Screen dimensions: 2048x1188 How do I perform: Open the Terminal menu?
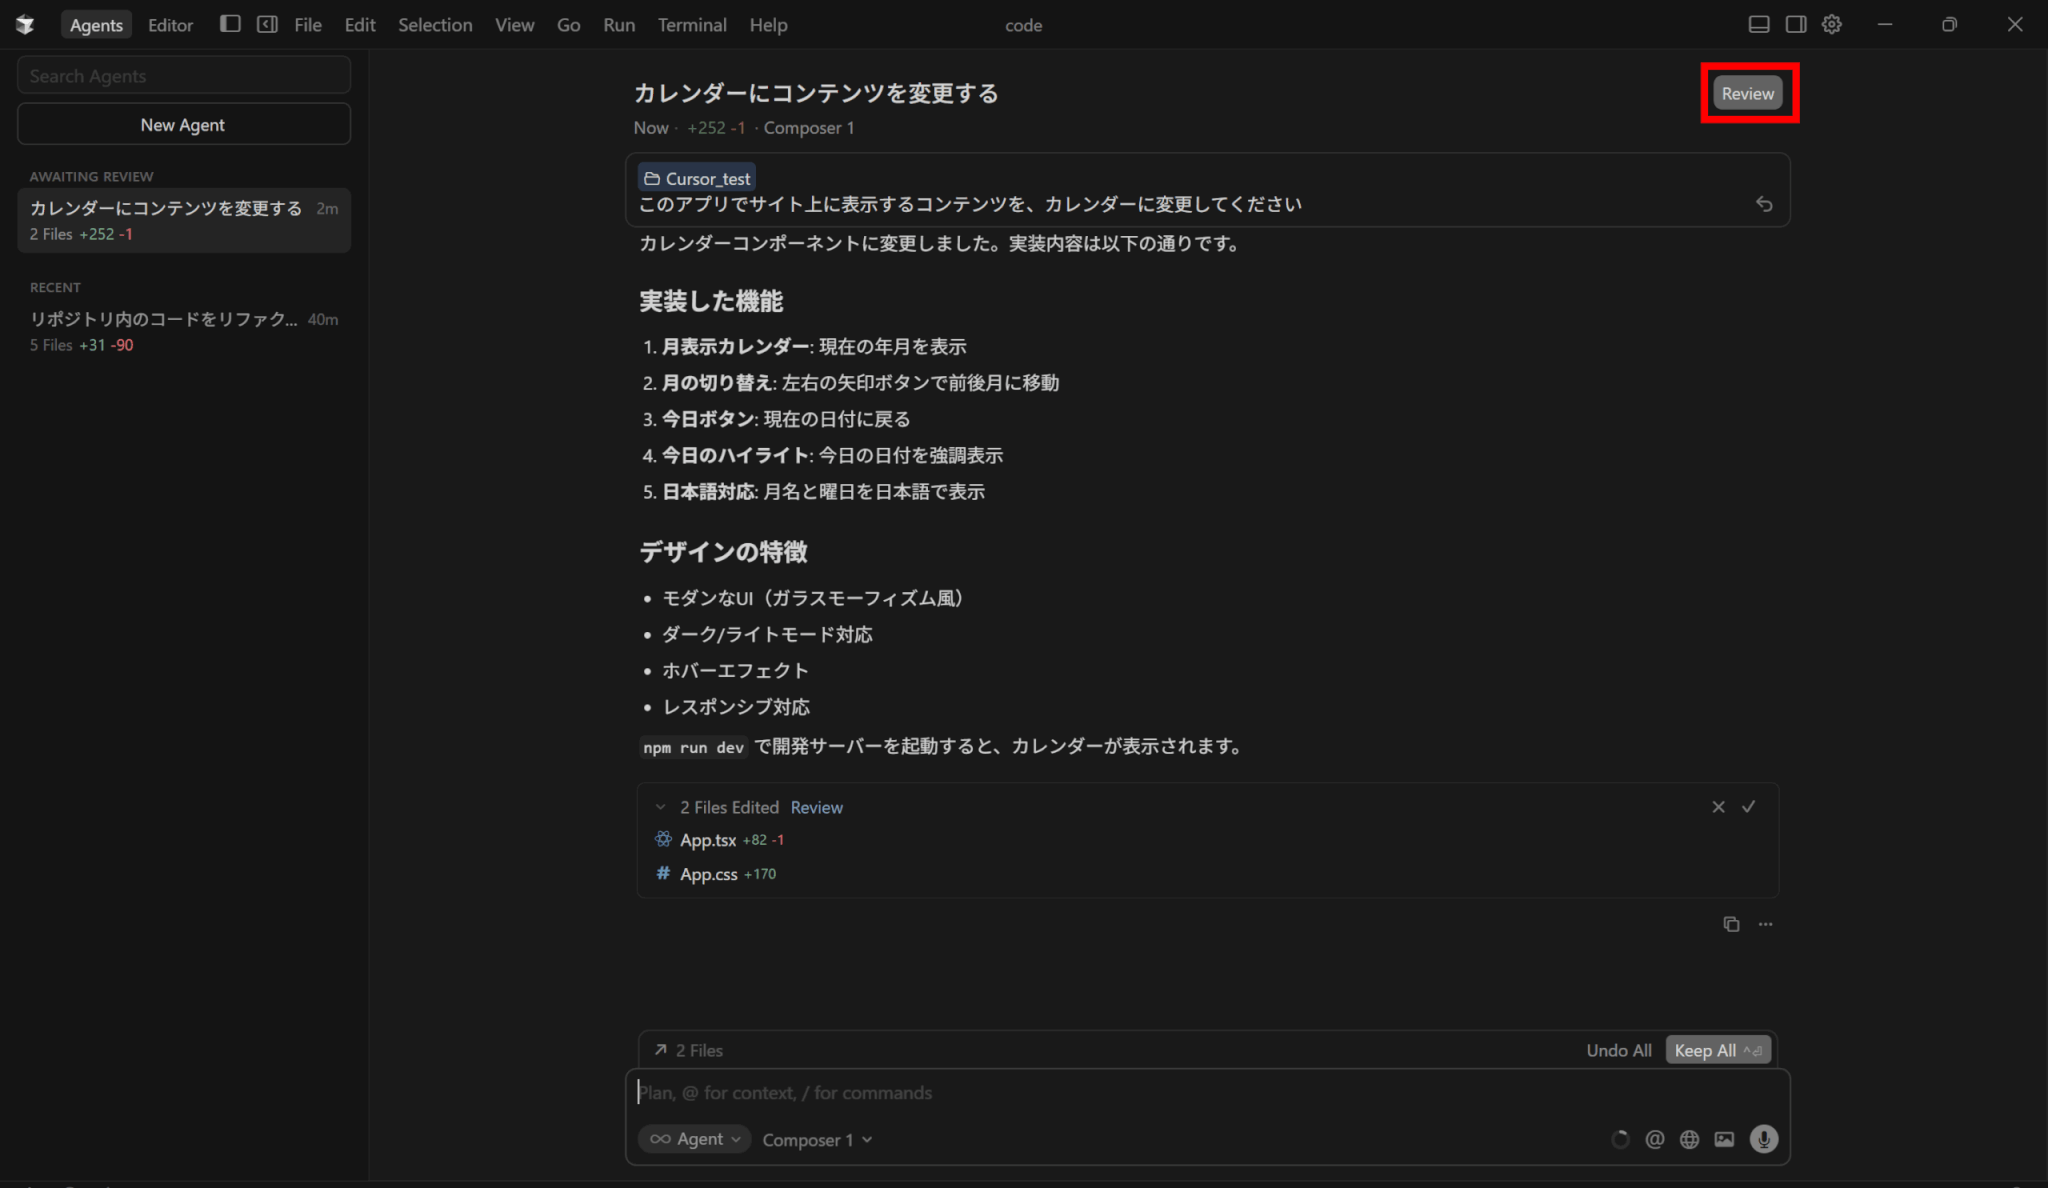[691, 25]
